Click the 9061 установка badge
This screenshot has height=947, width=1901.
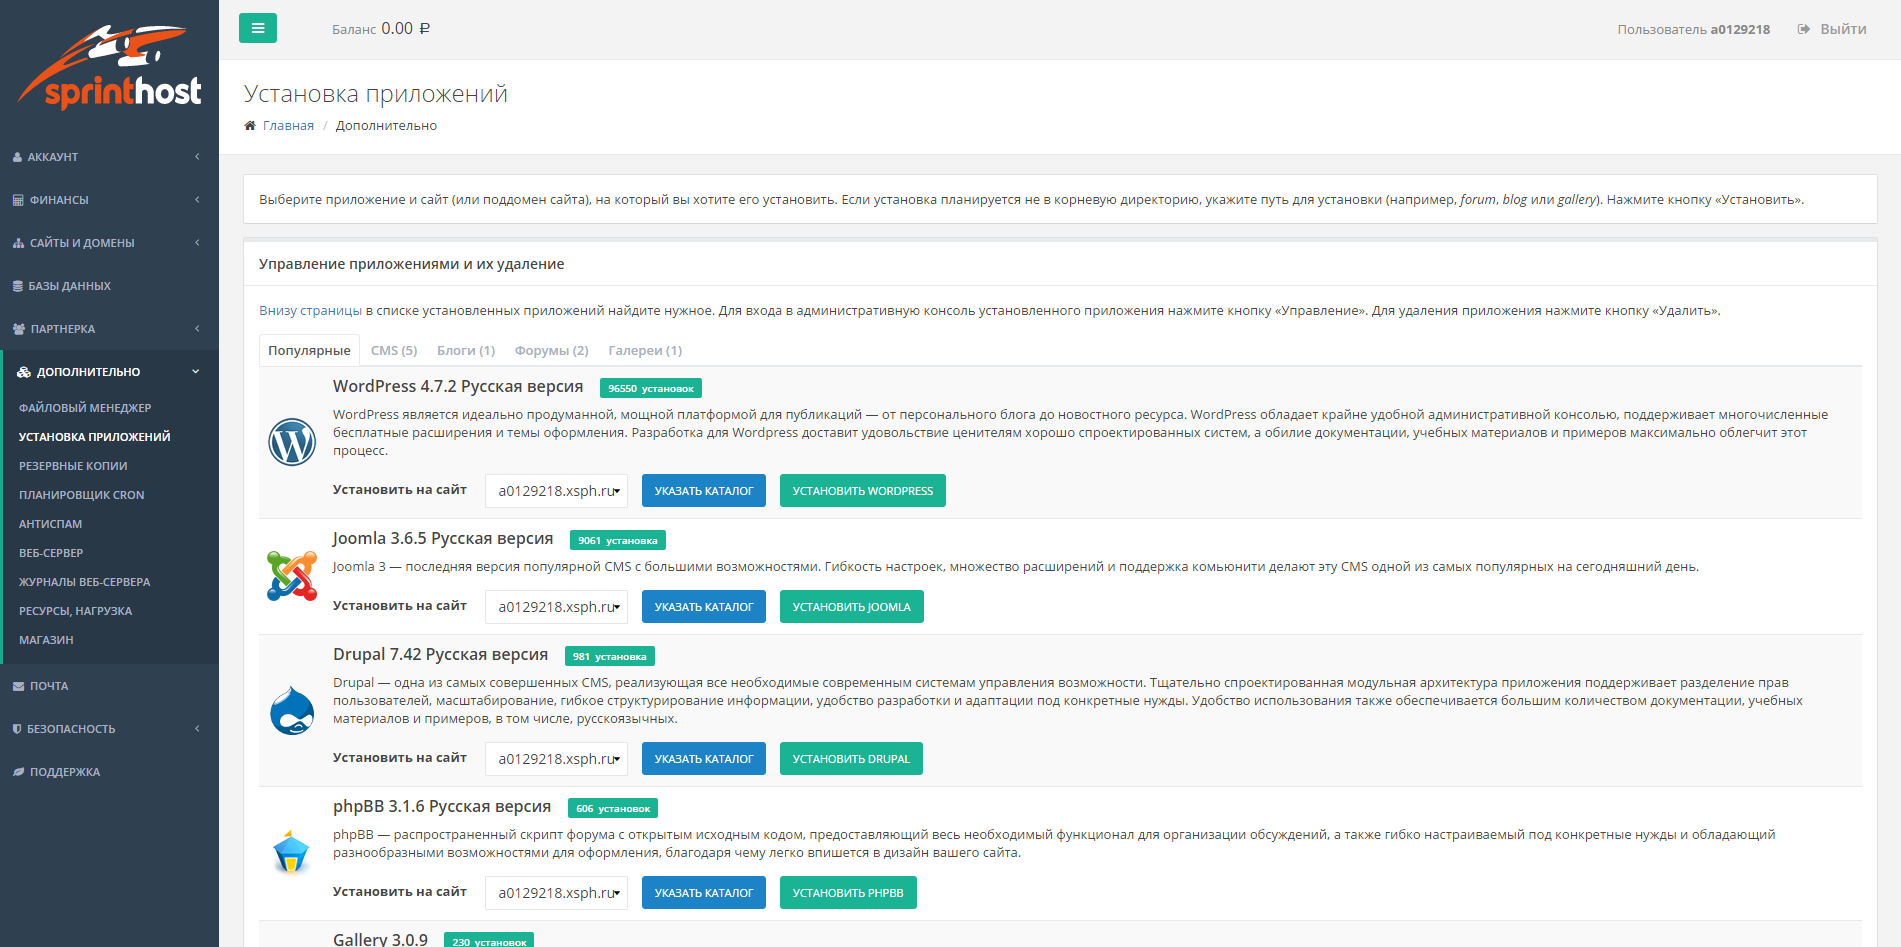(x=618, y=540)
